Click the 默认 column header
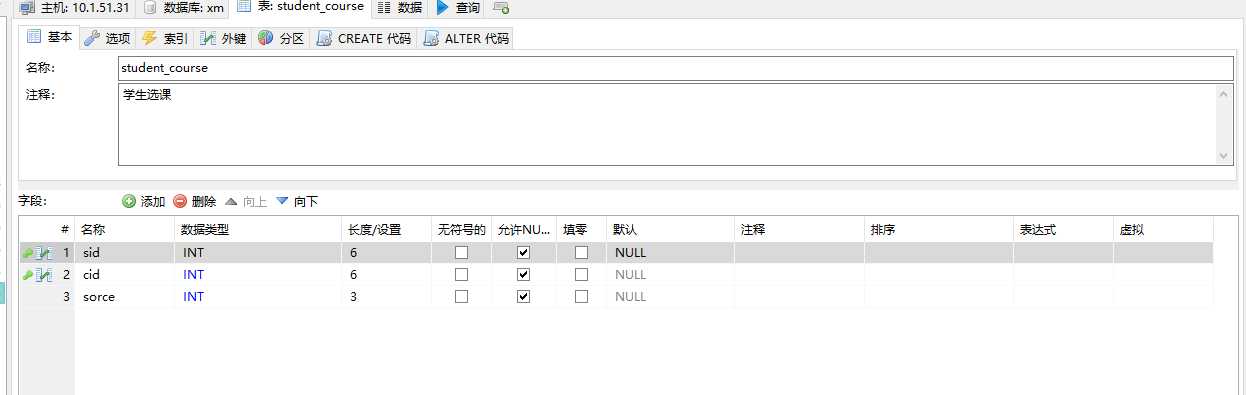The image size is (1246, 395). point(670,230)
